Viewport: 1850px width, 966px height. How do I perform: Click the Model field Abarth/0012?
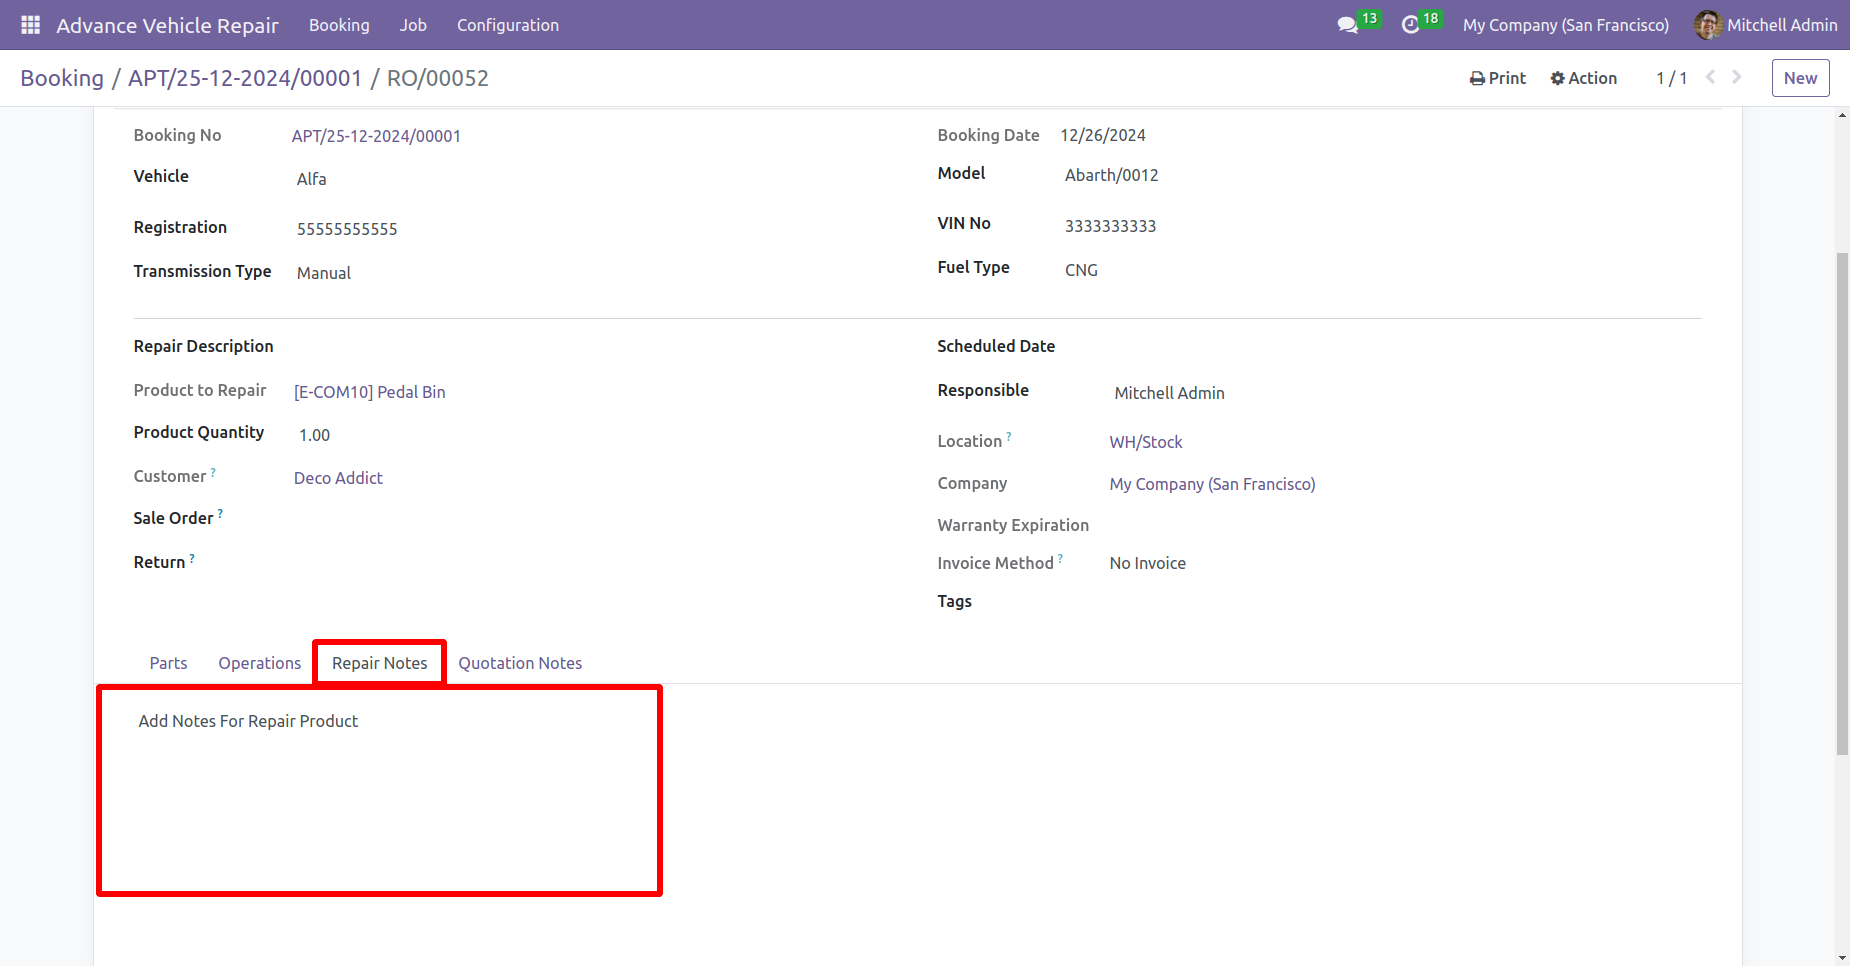pos(1111,175)
